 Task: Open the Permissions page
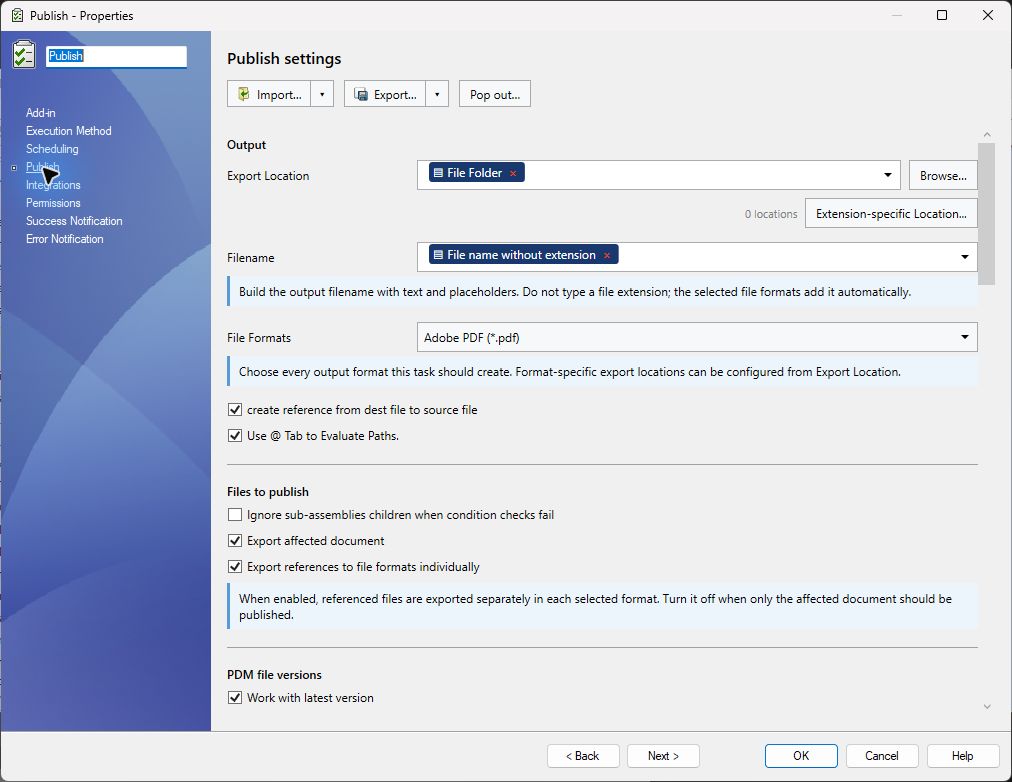point(53,203)
